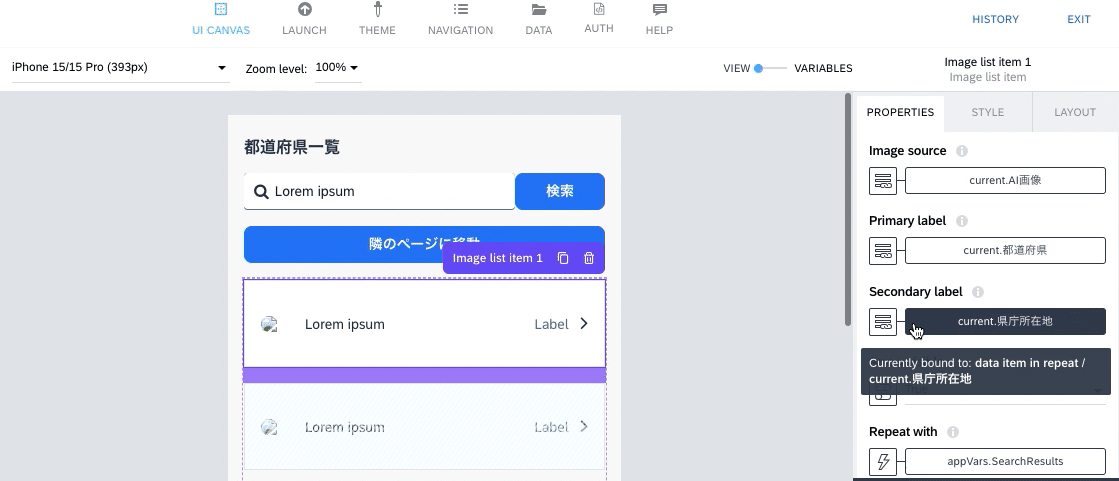Image resolution: width=1119 pixels, height=481 pixels.
Task: Click the Image source info icon
Action: (x=961, y=151)
